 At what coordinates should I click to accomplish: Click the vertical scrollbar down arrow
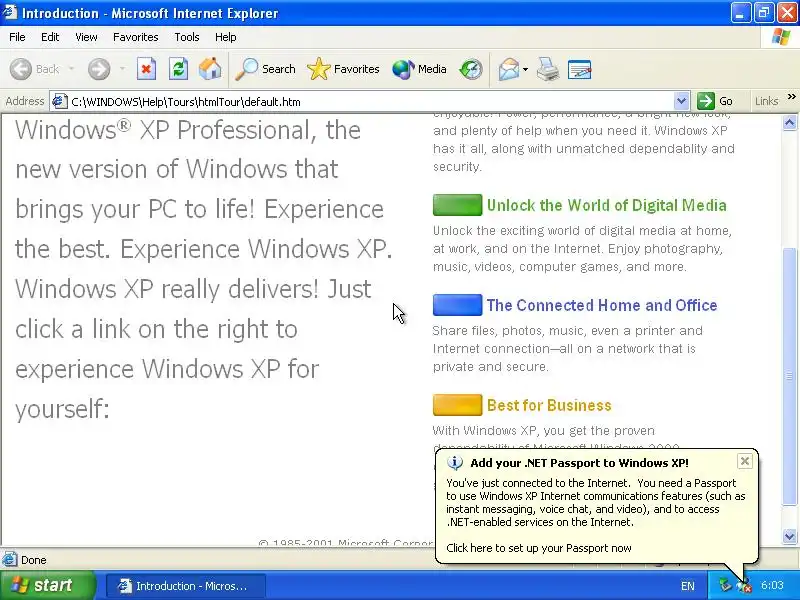[x=790, y=536]
